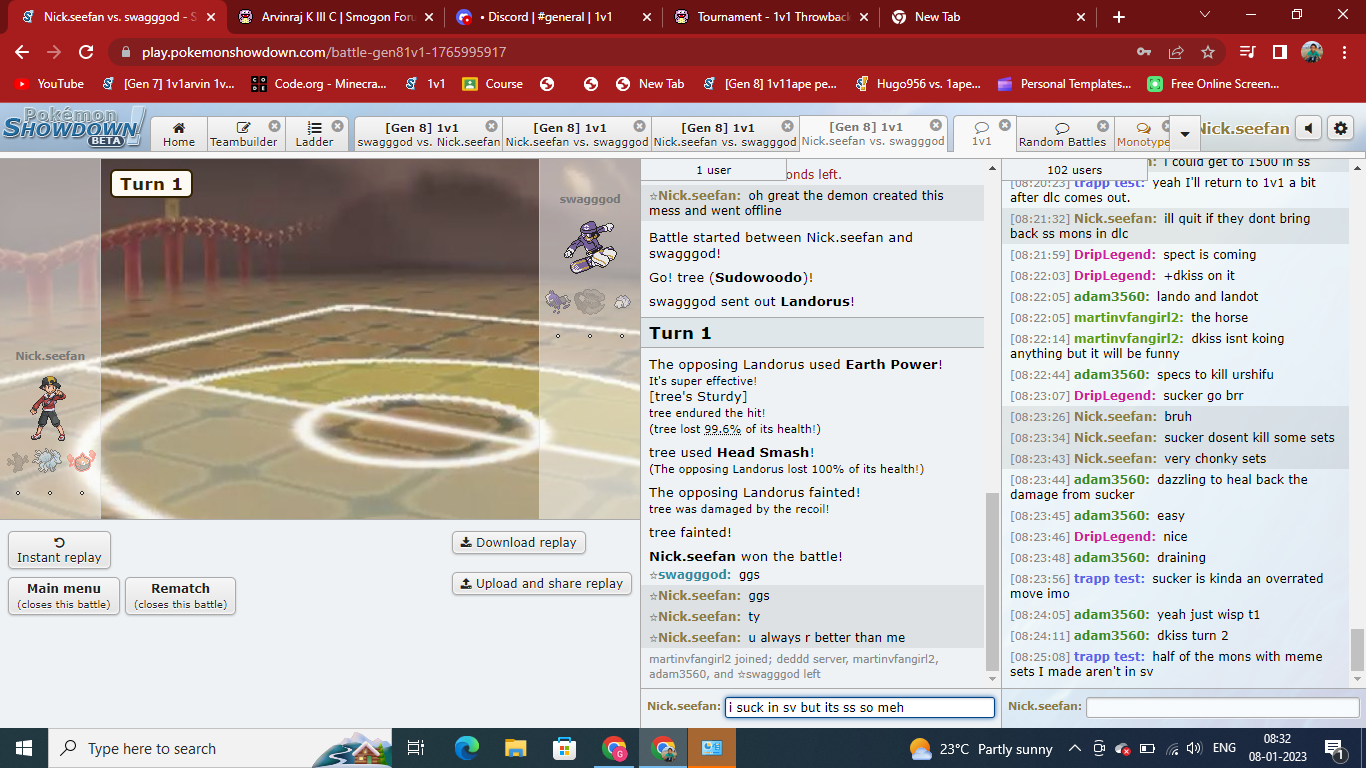Open the browser tab search chevron

(1204, 16)
